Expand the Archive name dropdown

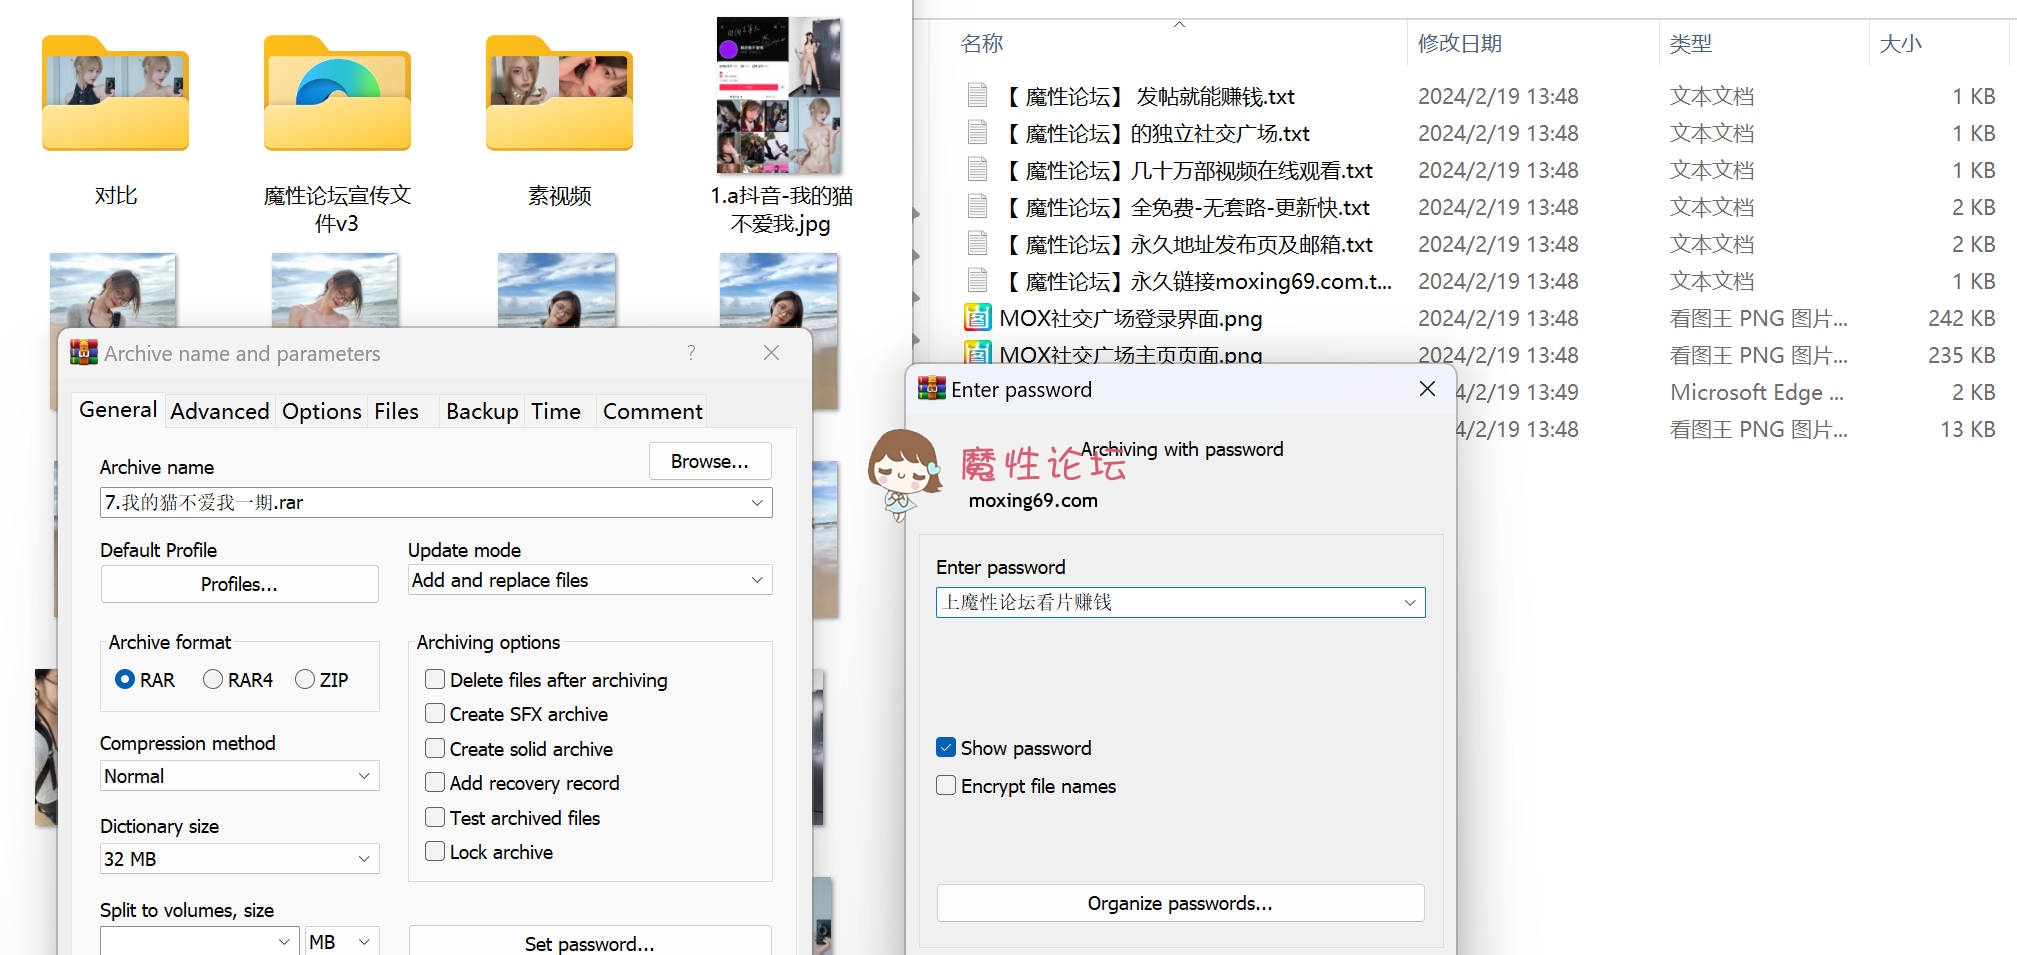[x=757, y=502]
